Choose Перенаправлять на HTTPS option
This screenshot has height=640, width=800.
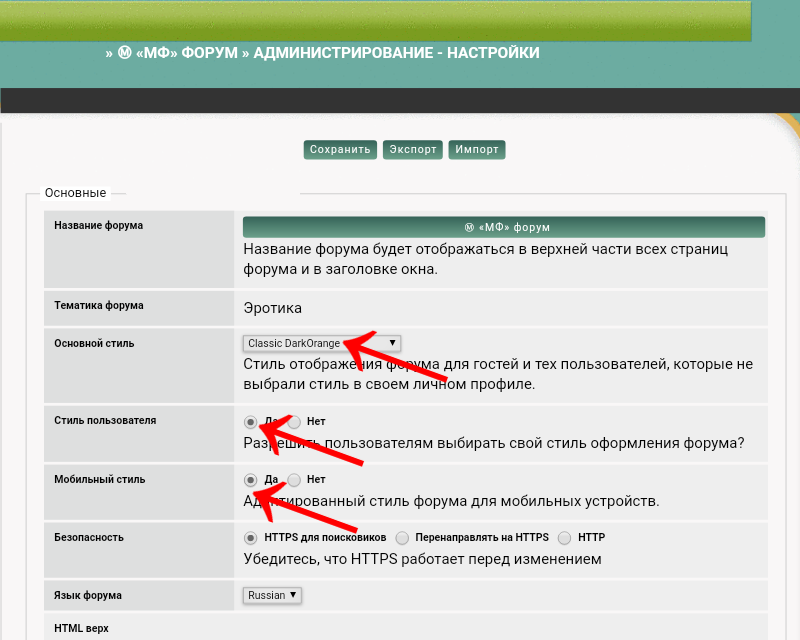click(402, 537)
